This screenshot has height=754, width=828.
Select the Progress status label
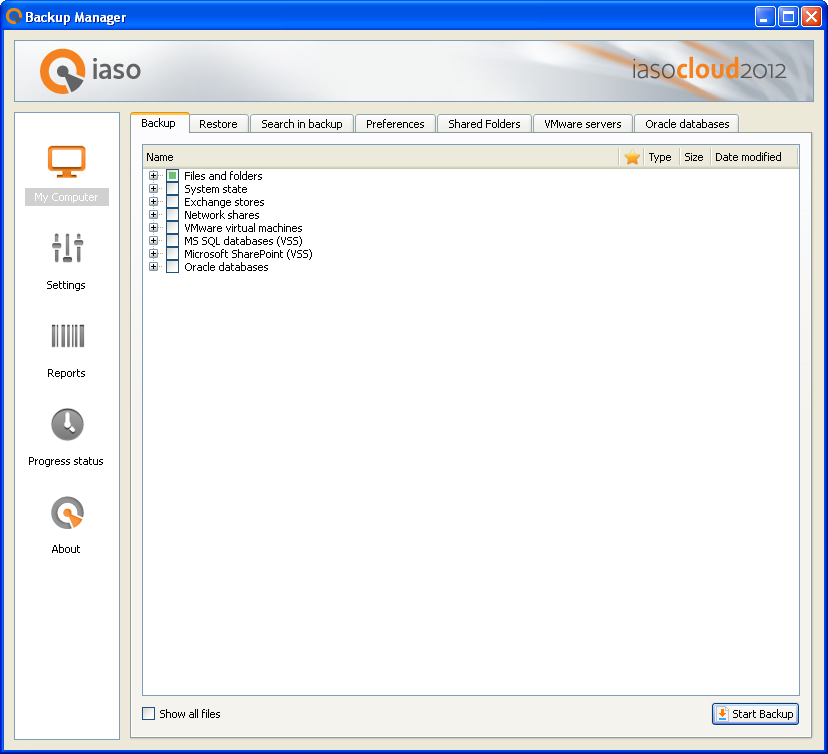(x=66, y=461)
